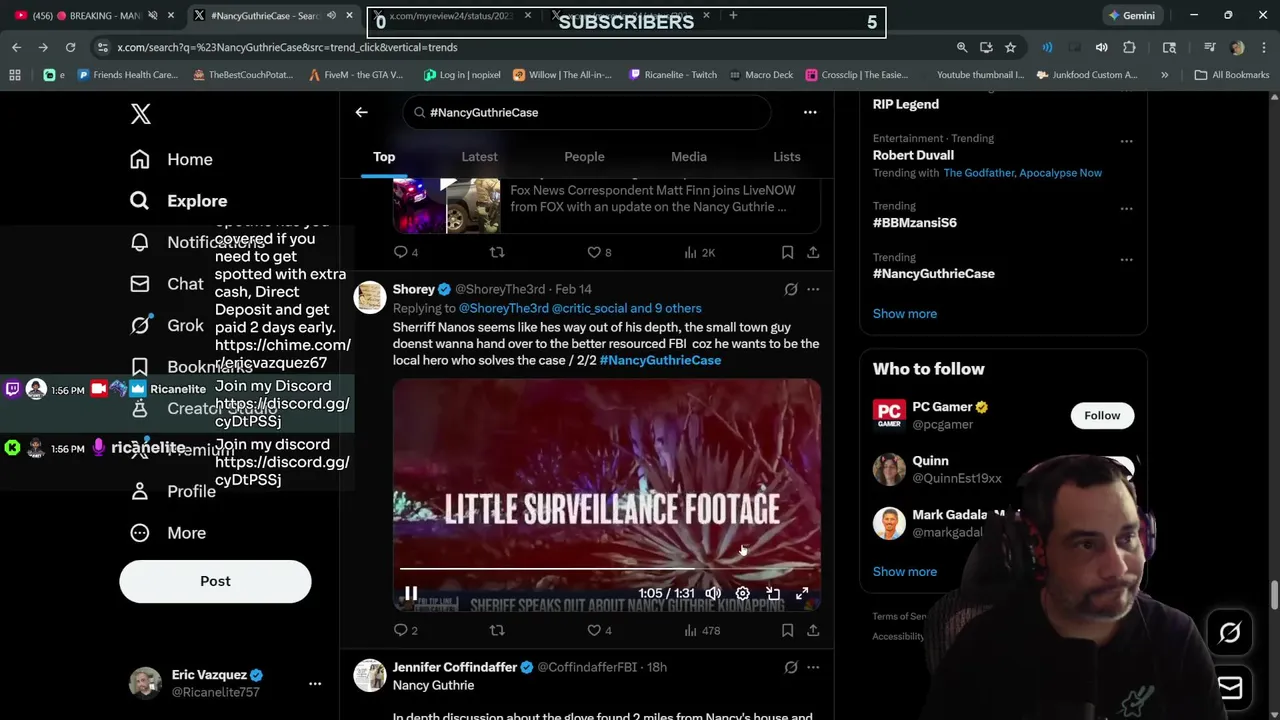Reload the page in Chrome
Image resolution: width=1280 pixels, height=720 pixels.
pyautogui.click(x=70, y=47)
